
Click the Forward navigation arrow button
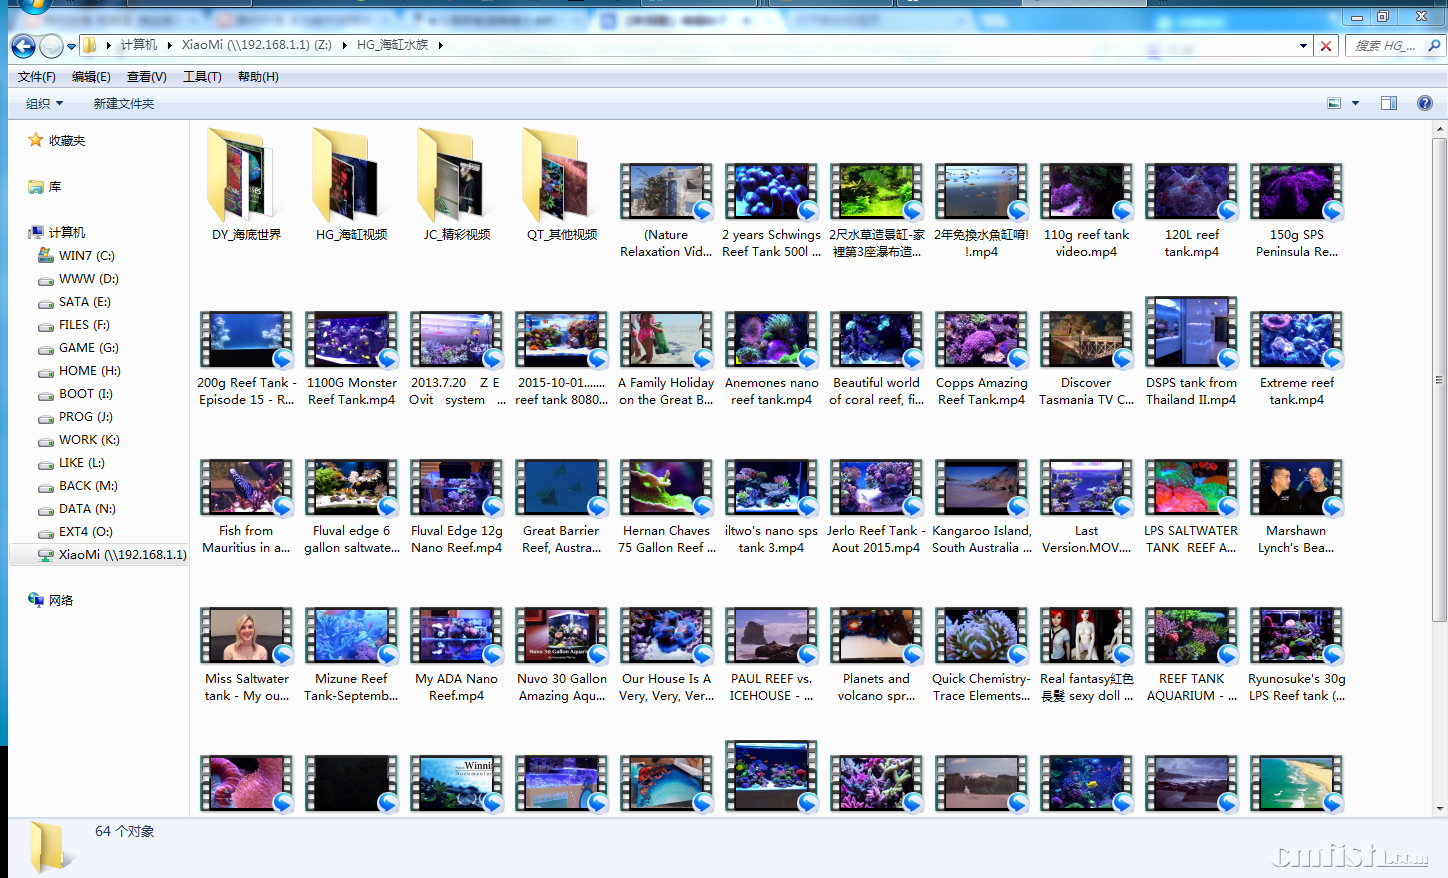(51, 46)
